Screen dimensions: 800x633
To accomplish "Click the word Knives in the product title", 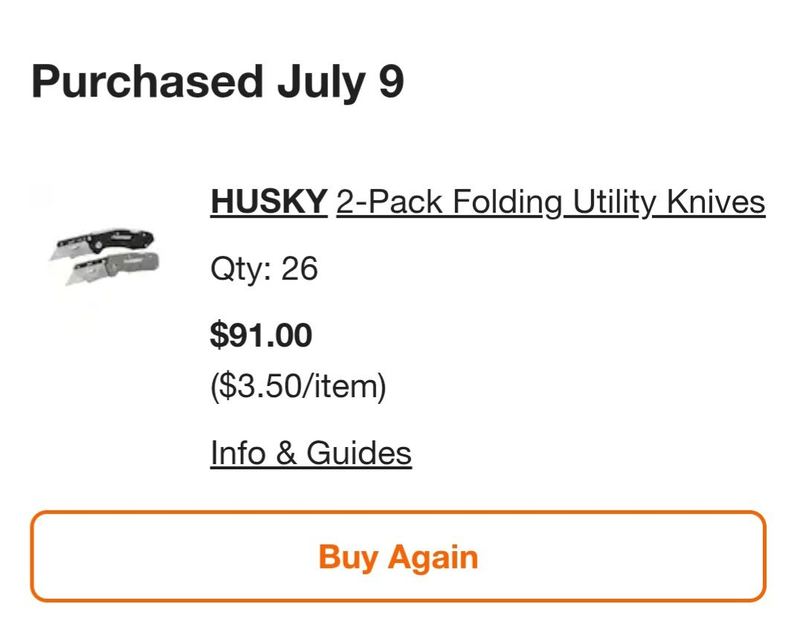I will click(x=716, y=202).
